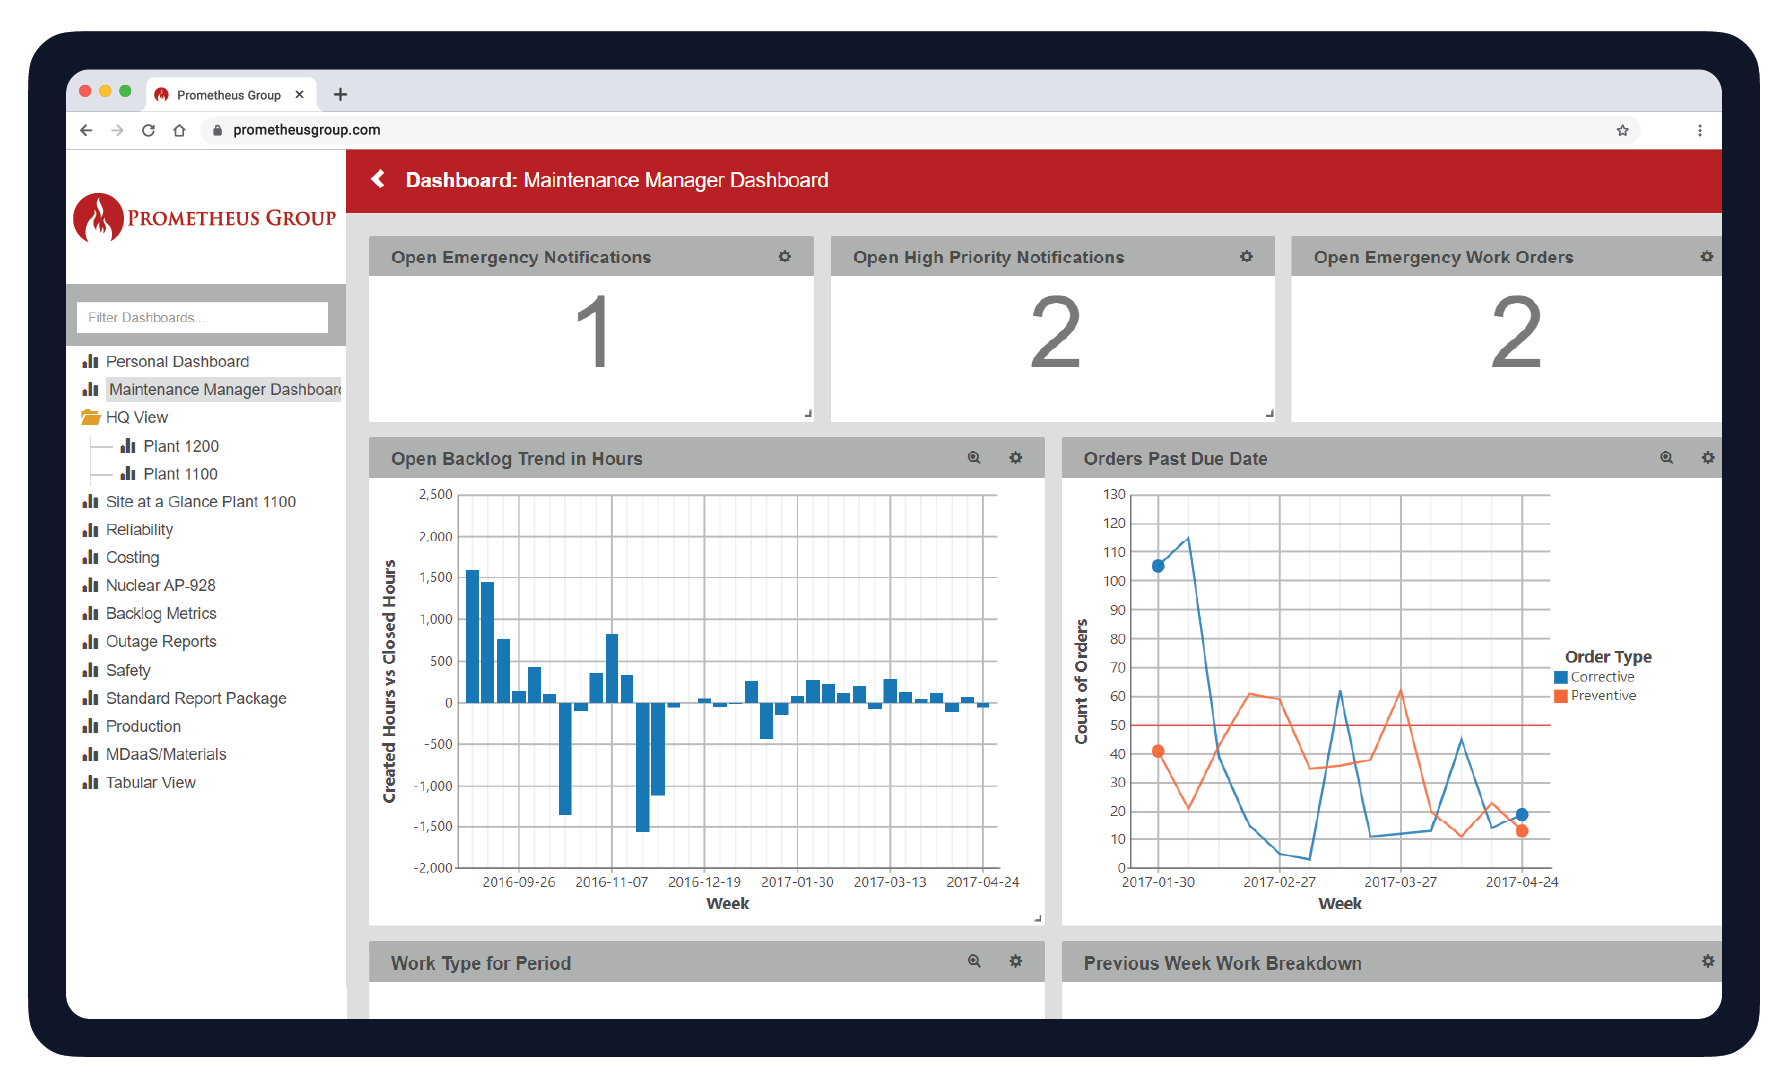Switch to the Prometheus Group browser tab
This screenshot has width=1788, height=1088.
point(228,94)
